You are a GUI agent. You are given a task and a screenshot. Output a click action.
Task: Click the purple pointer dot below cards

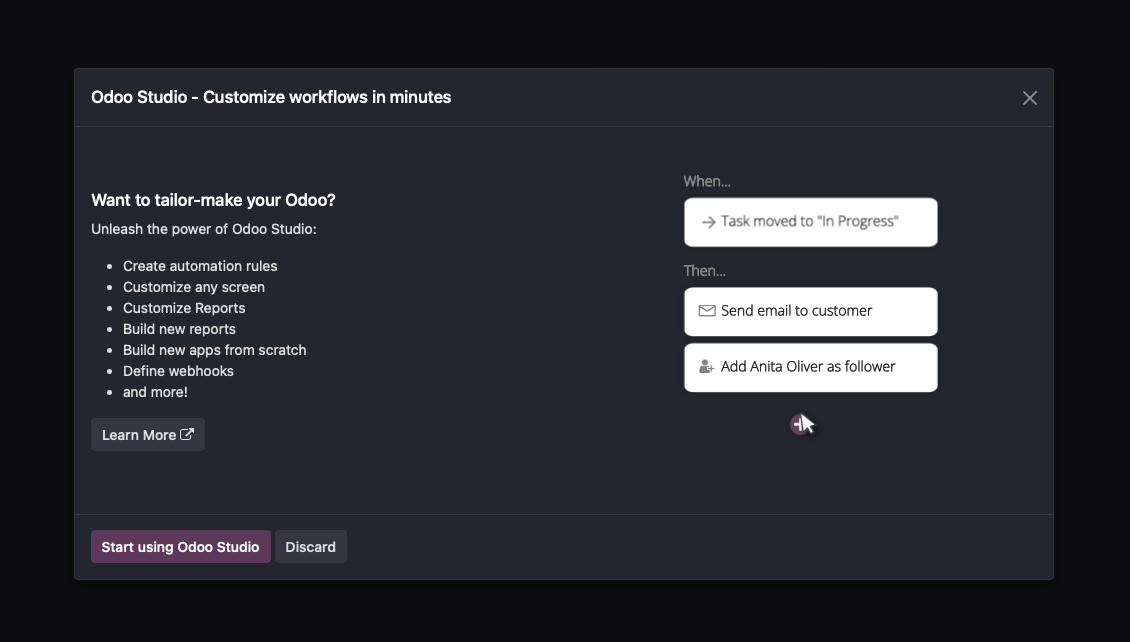797,424
